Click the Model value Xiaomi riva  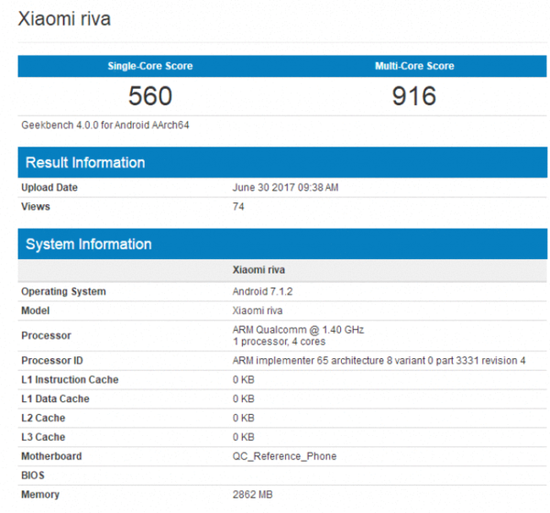click(257, 311)
